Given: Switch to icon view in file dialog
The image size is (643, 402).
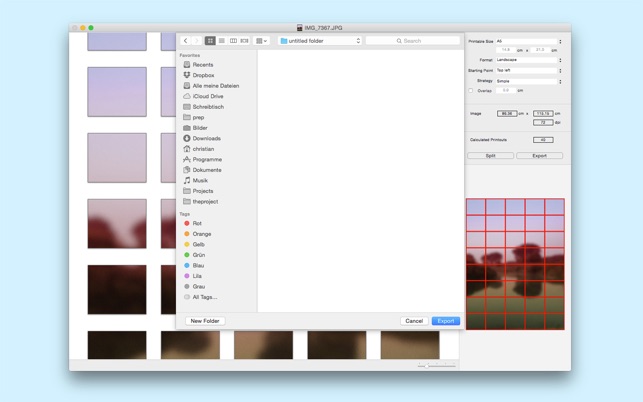Looking at the screenshot, I should pyautogui.click(x=210, y=41).
